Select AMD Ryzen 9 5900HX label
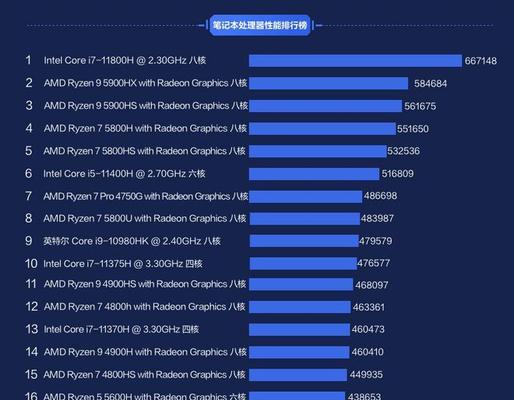The width and height of the screenshot is (514, 400). coord(145,83)
